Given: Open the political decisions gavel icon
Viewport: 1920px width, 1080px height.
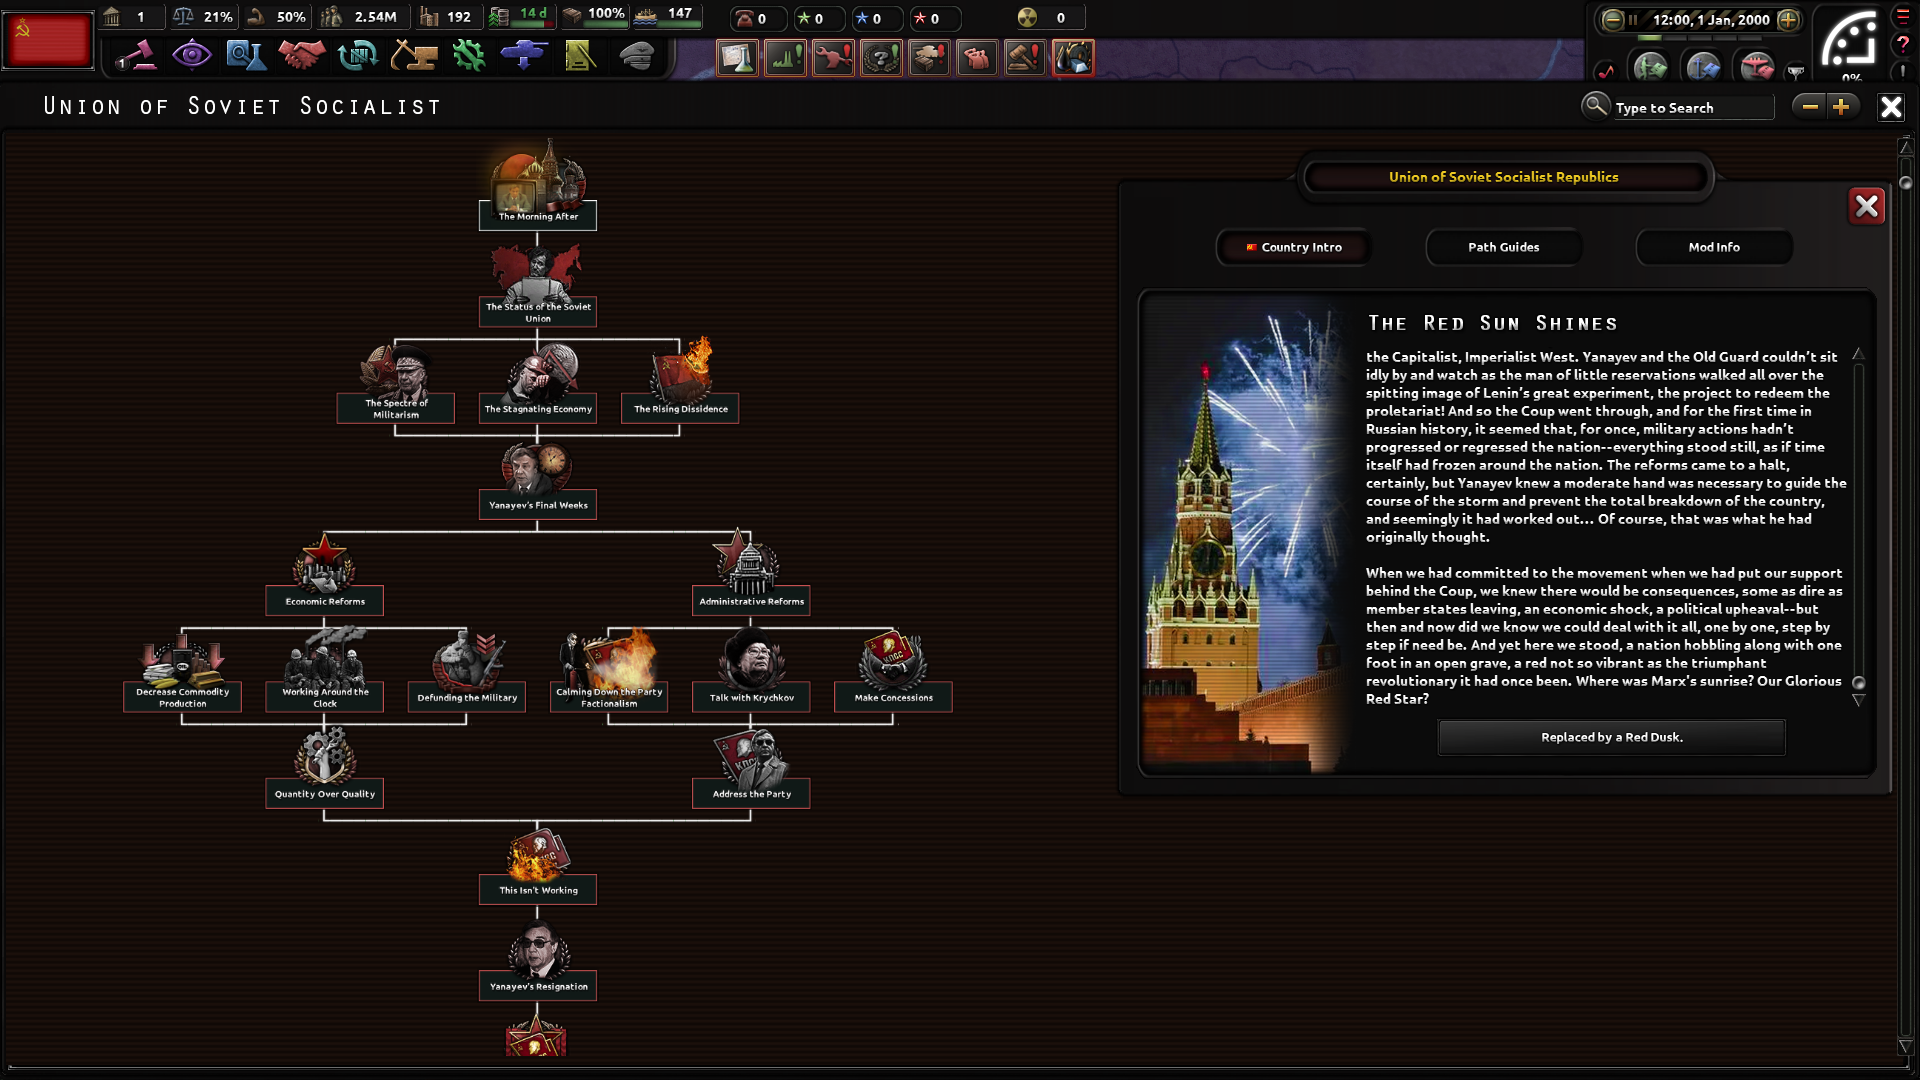Looking at the screenshot, I should [x=137, y=56].
